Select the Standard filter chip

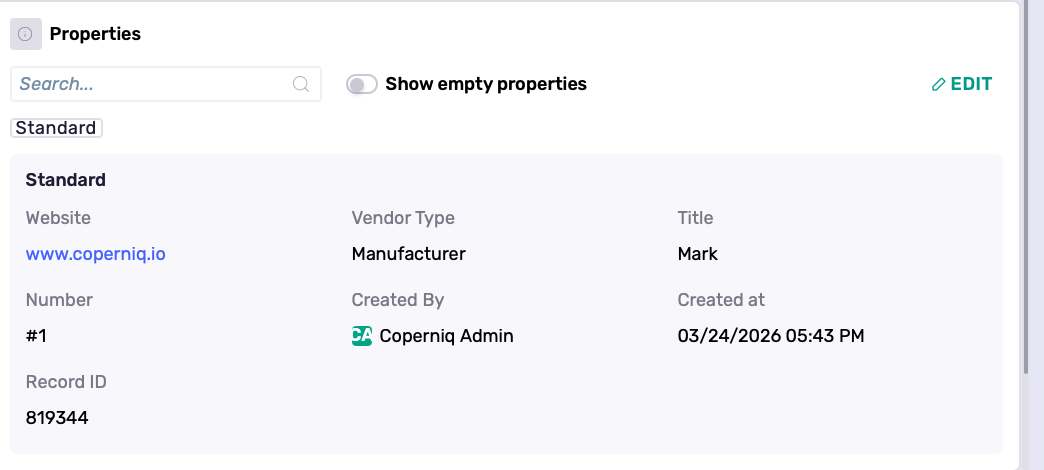pos(56,128)
